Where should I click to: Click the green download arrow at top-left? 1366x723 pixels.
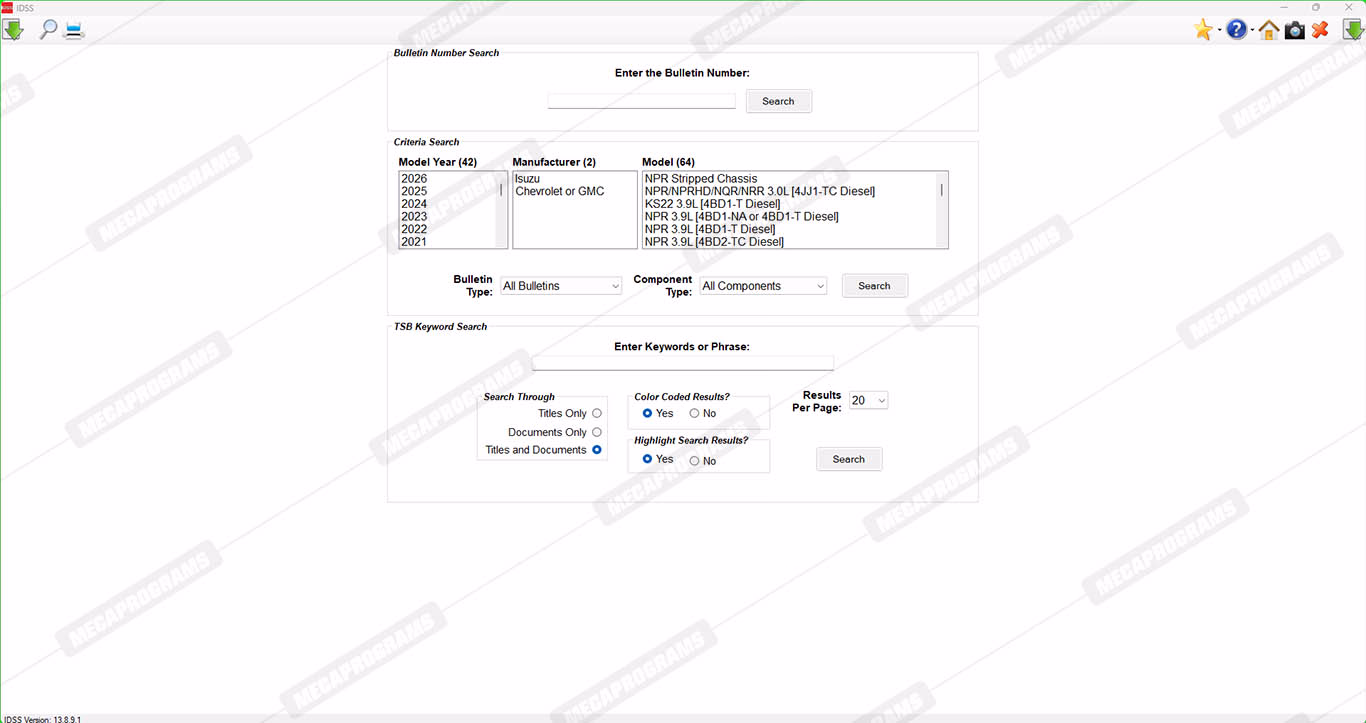(x=13, y=30)
